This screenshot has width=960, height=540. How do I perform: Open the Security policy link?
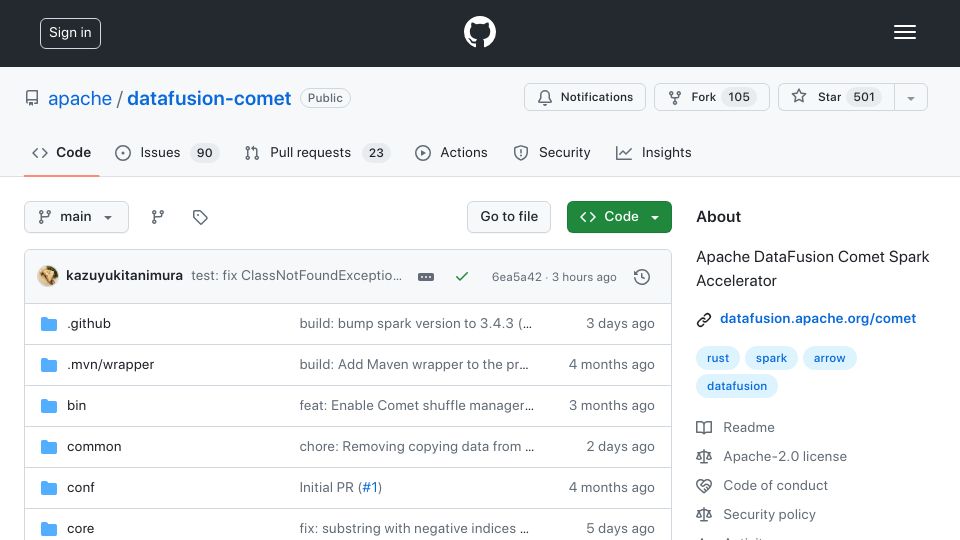[x=769, y=514]
